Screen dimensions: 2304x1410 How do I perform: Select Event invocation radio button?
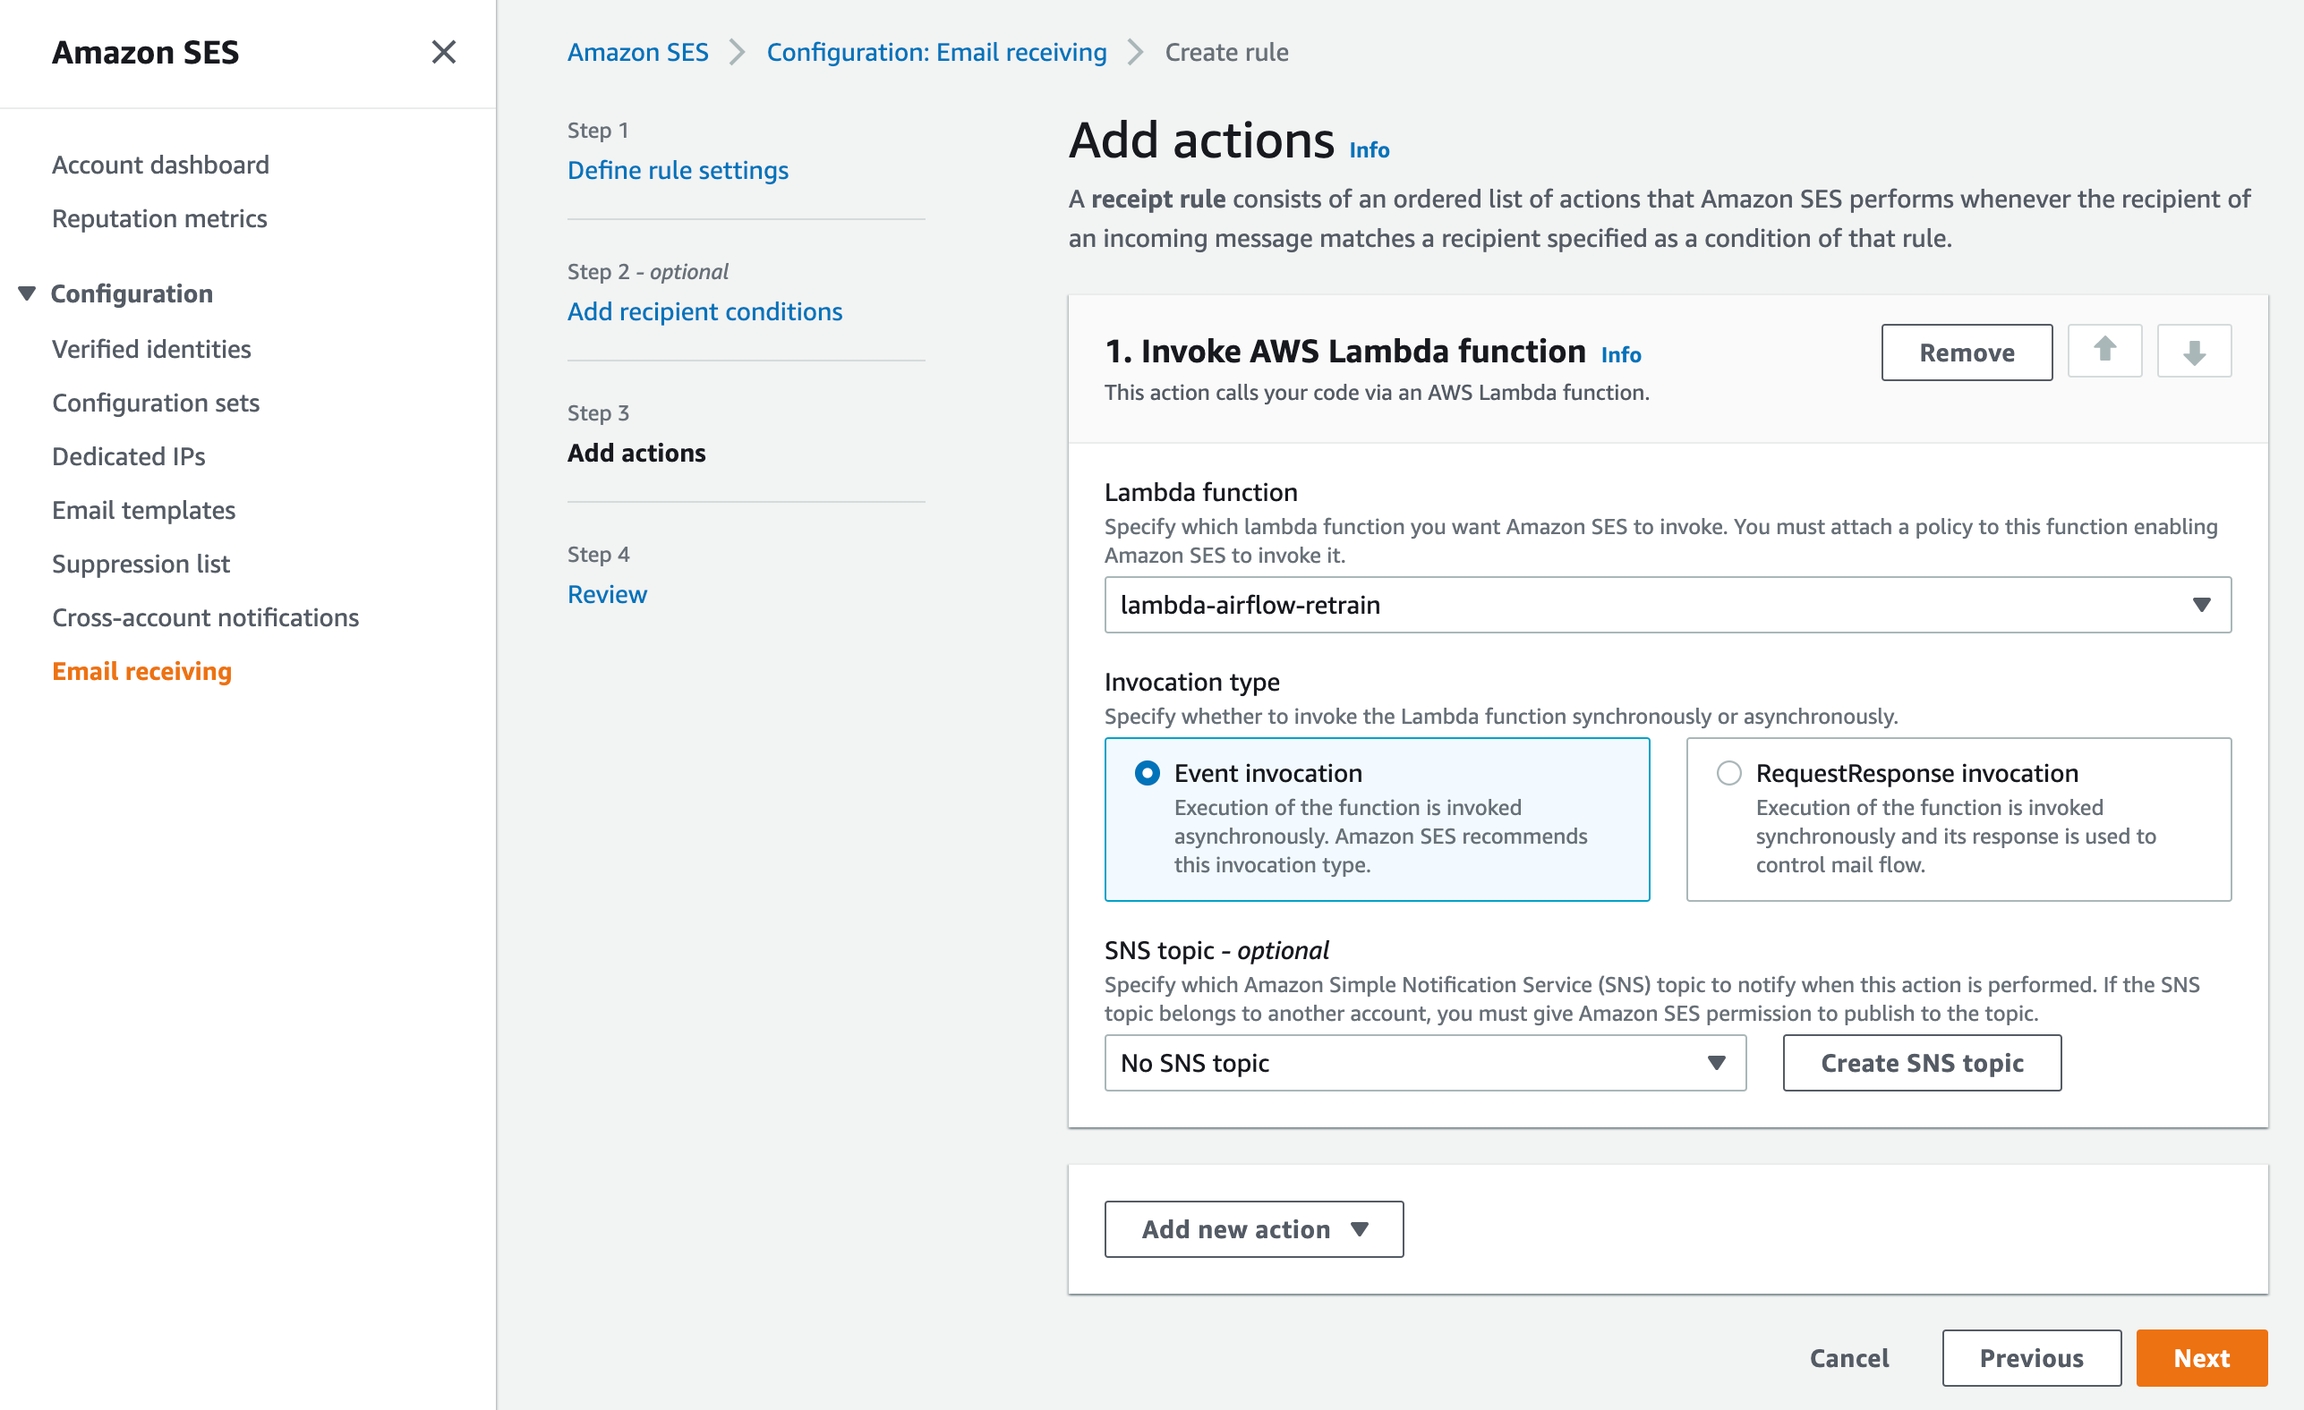click(x=1147, y=773)
